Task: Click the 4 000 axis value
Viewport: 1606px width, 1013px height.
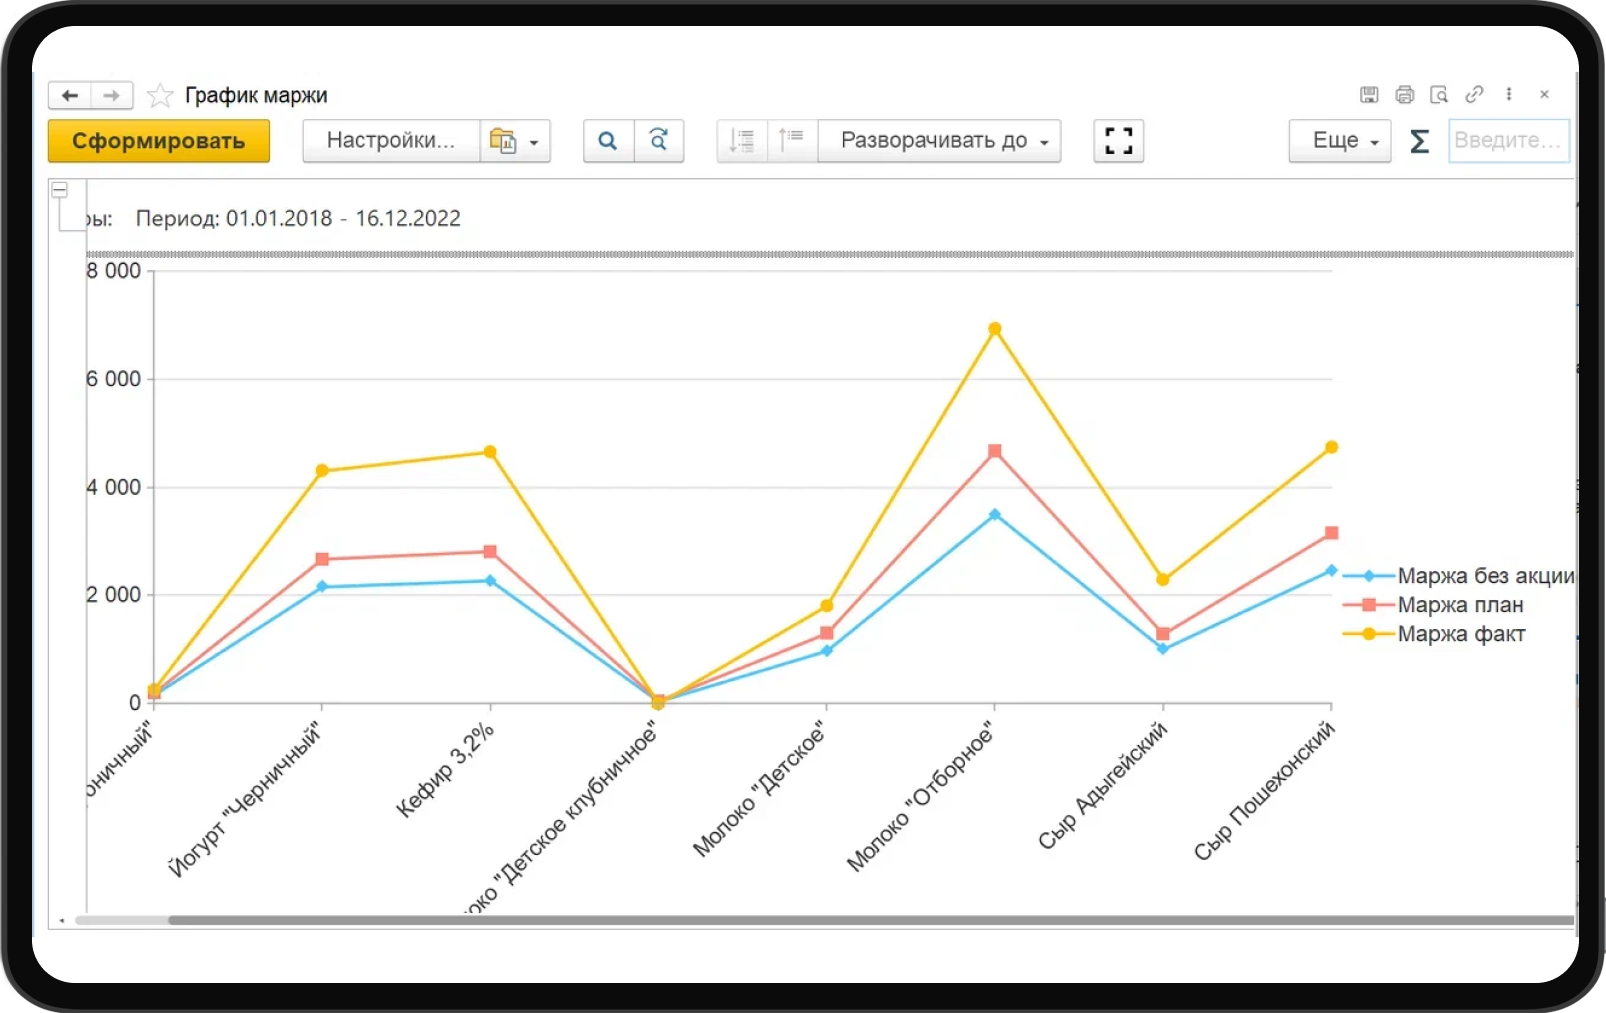Action: pos(114,487)
